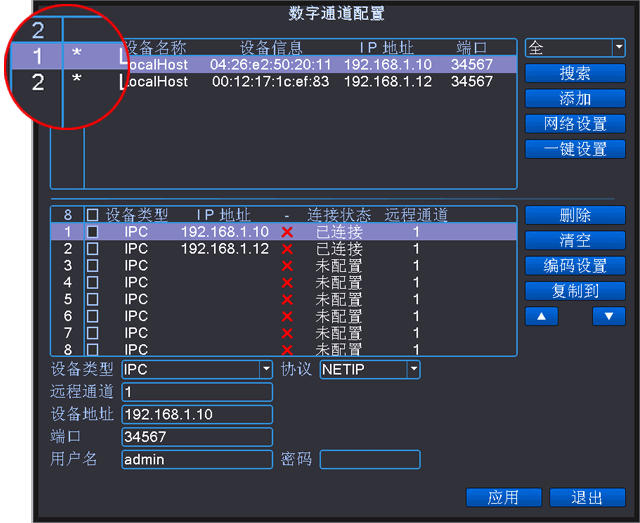
Task: Click the empty 密码 password field
Action: click(370, 460)
